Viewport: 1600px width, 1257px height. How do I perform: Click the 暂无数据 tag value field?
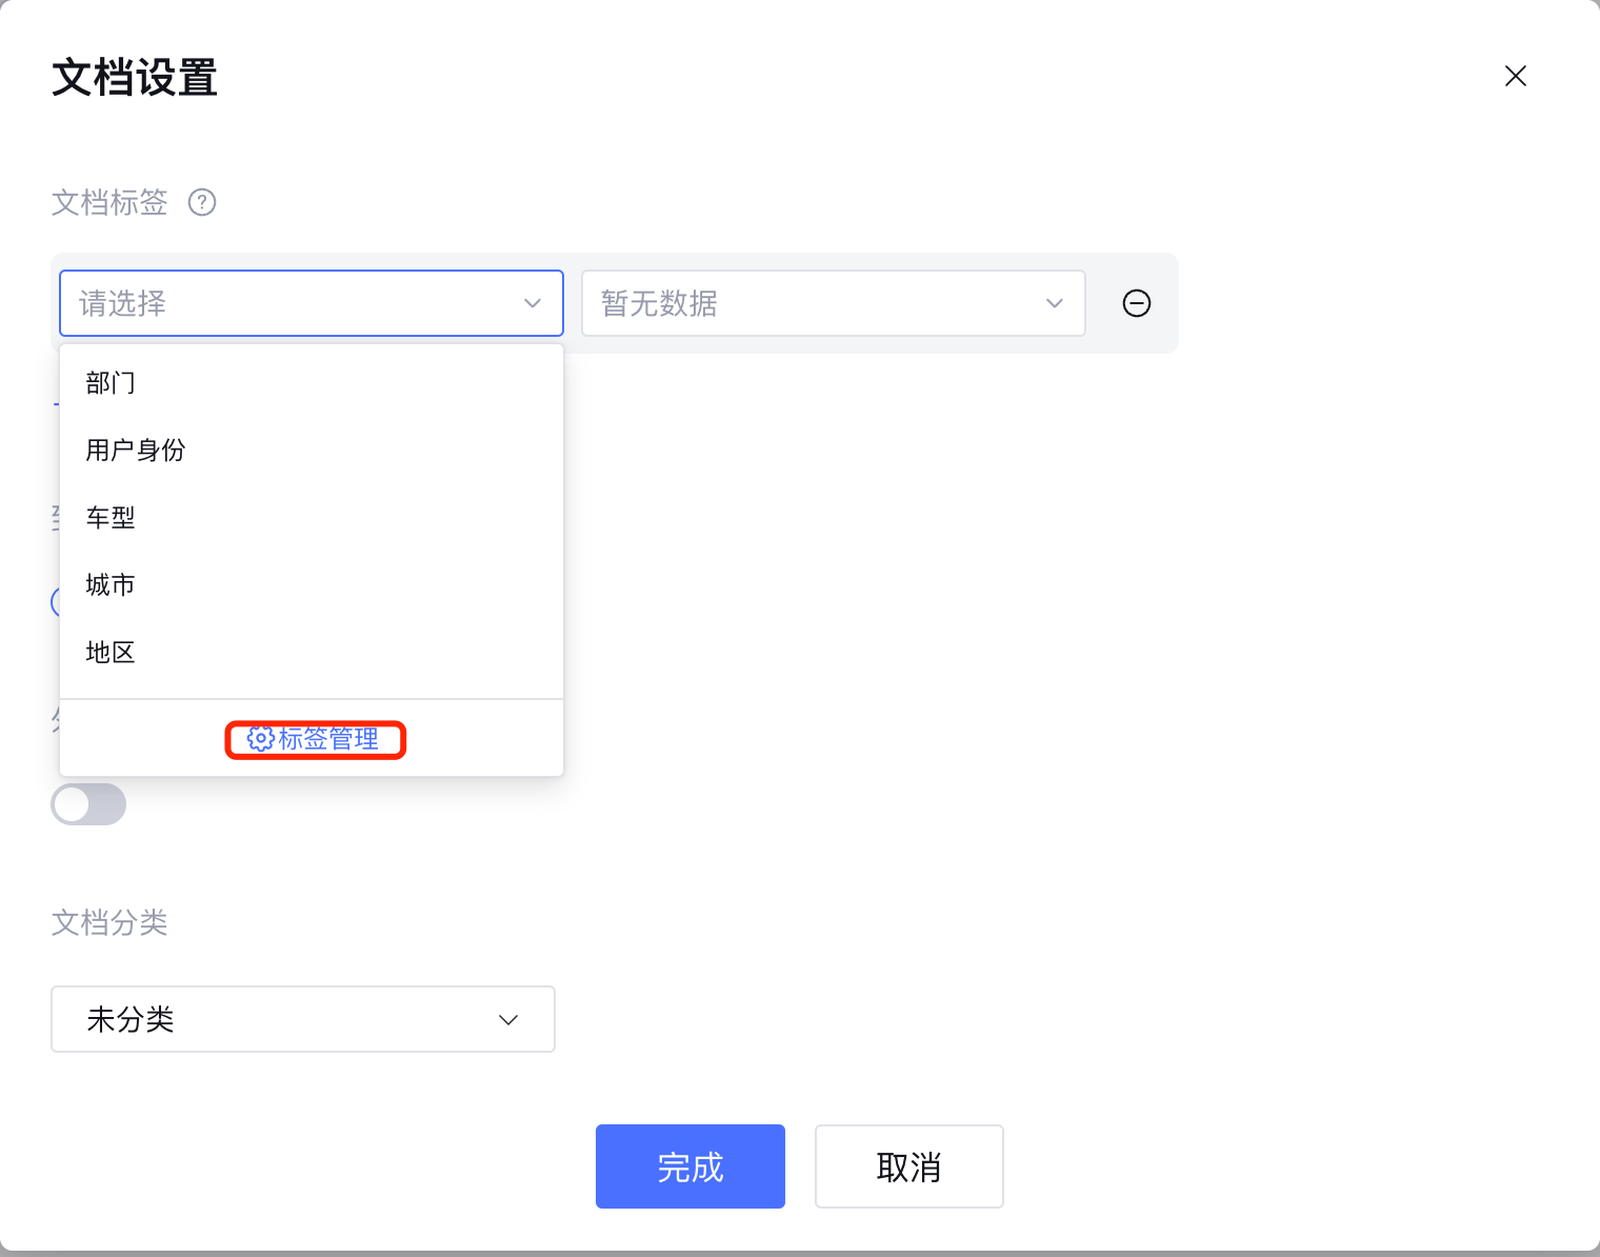tap(810, 303)
